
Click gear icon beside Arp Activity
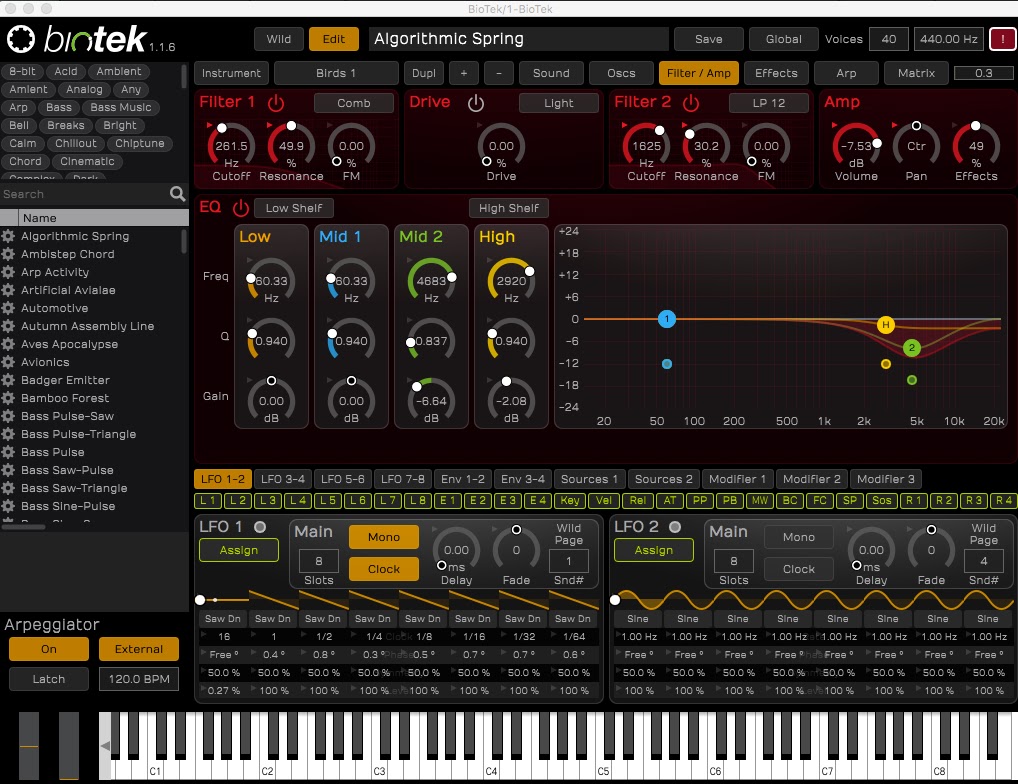[8, 272]
